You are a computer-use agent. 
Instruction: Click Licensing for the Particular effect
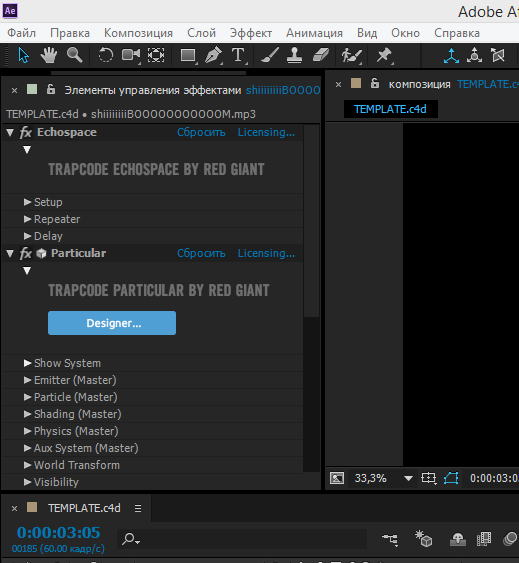pyautogui.click(x=266, y=253)
